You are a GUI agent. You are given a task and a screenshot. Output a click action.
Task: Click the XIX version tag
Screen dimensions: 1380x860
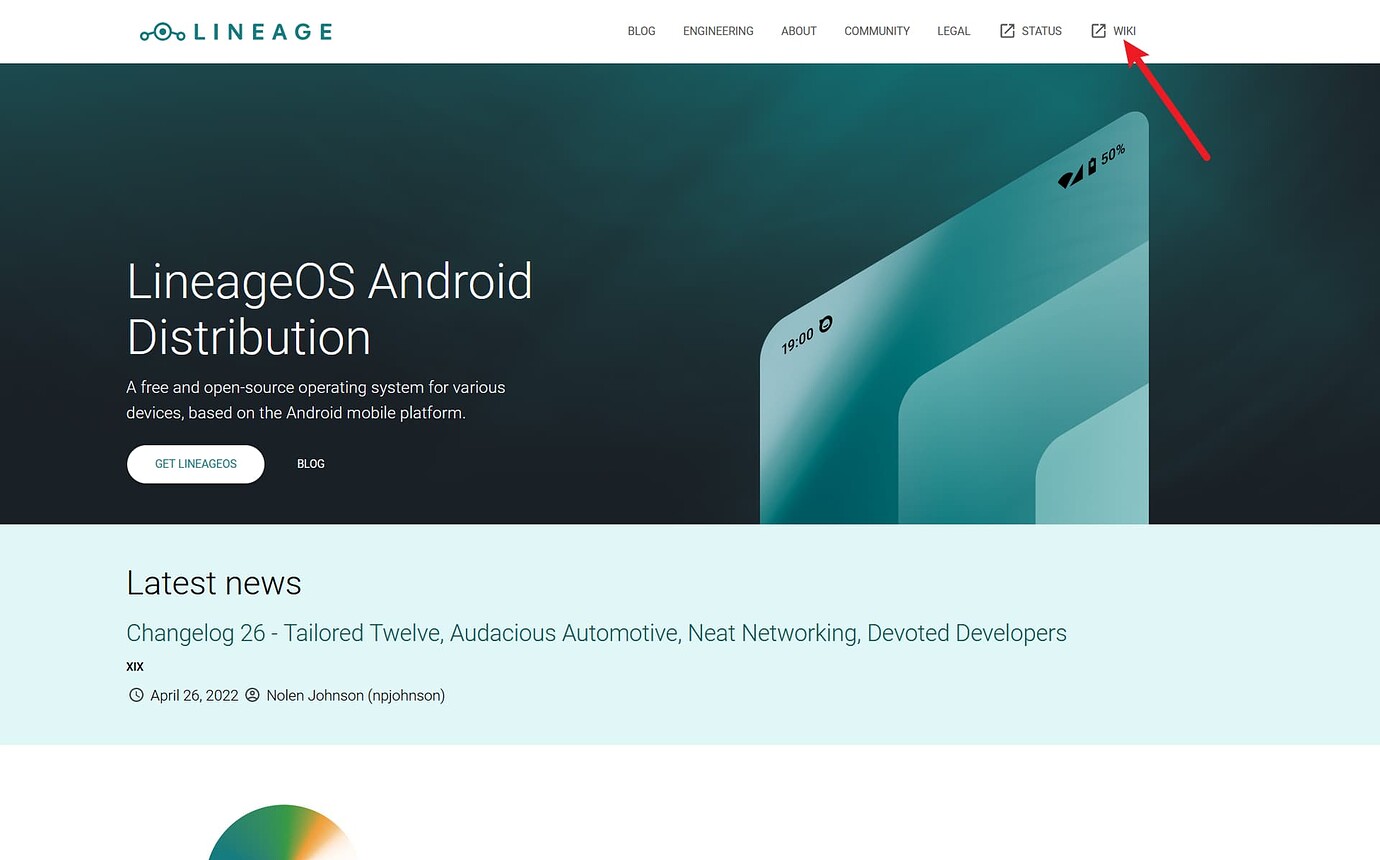coord(134,666)
